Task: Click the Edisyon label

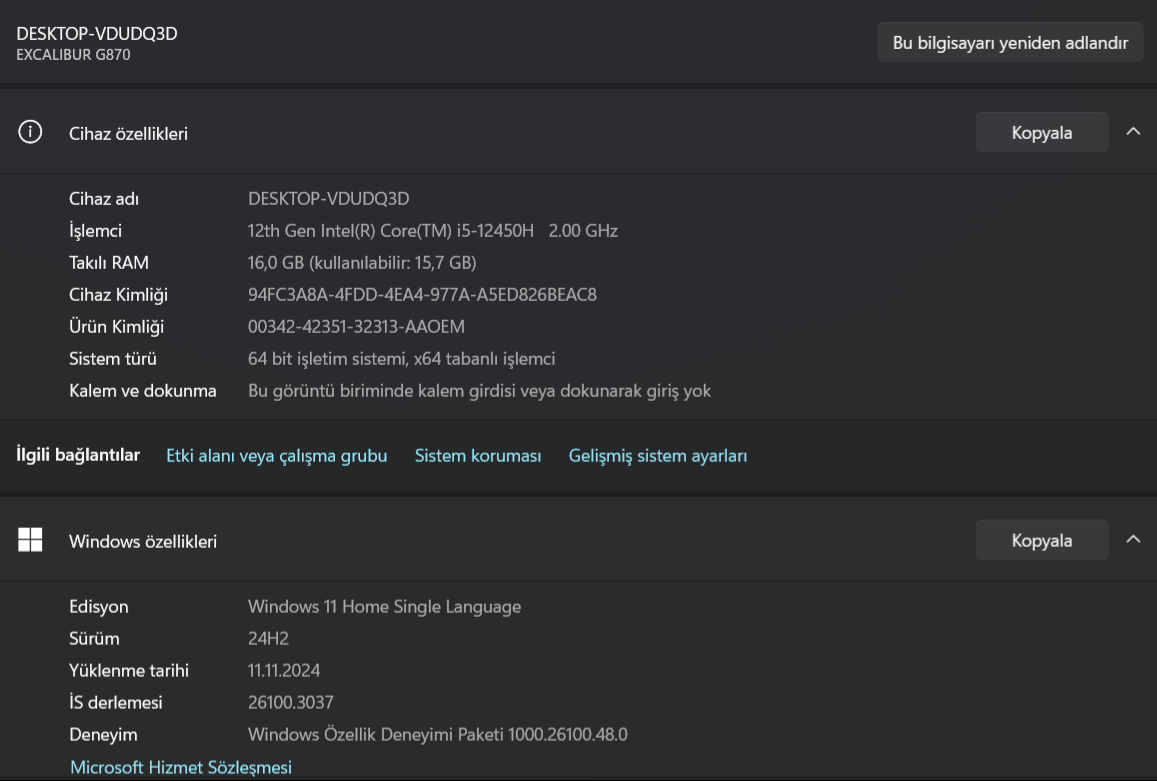Action: click(99, 606)
